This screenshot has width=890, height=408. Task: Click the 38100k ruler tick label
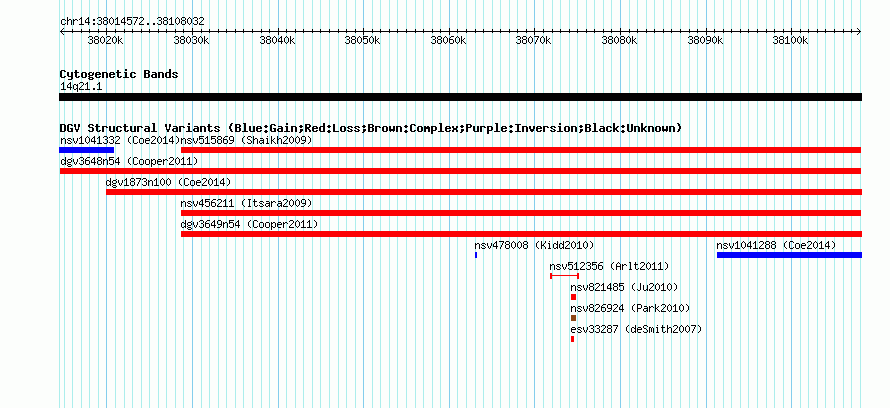point(791,41)
